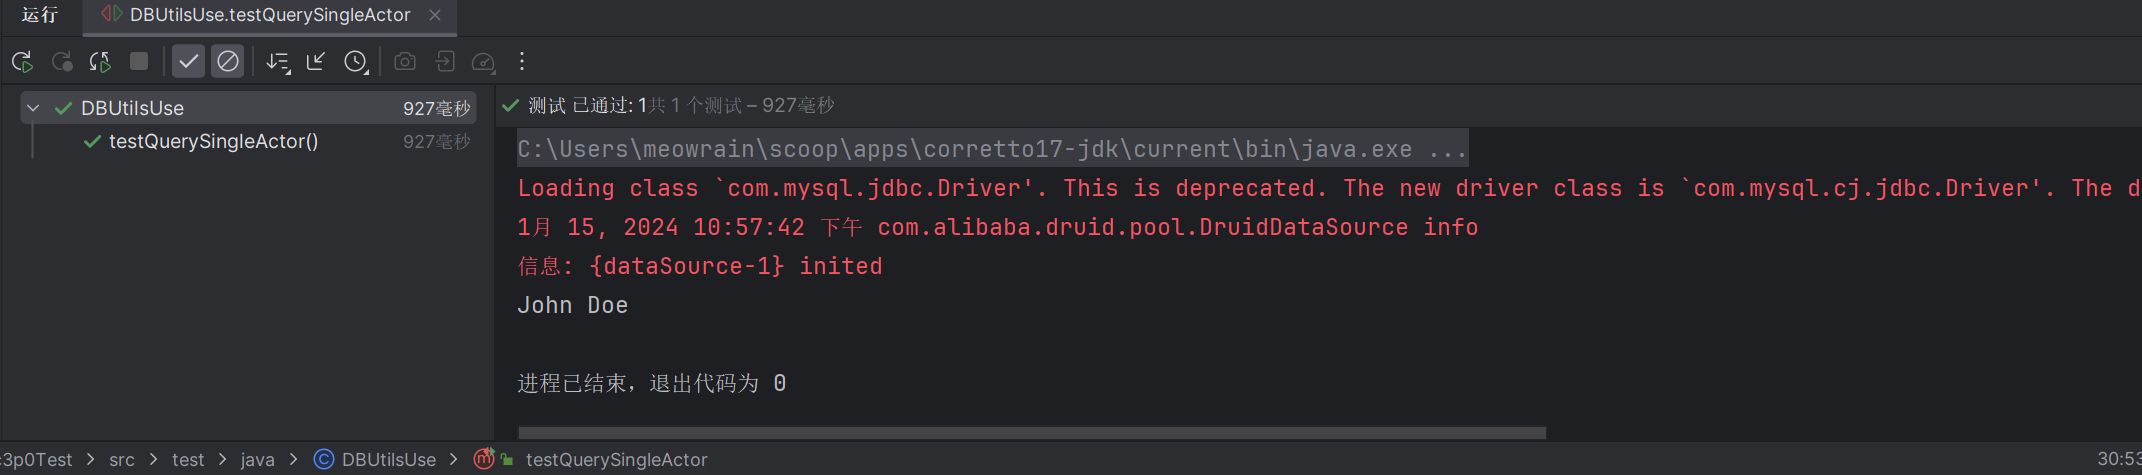Collapse the DBUtilsUse test tree node
This screenshot has width=2142, height=475.
pyautogui.click(x=33, y=108)
